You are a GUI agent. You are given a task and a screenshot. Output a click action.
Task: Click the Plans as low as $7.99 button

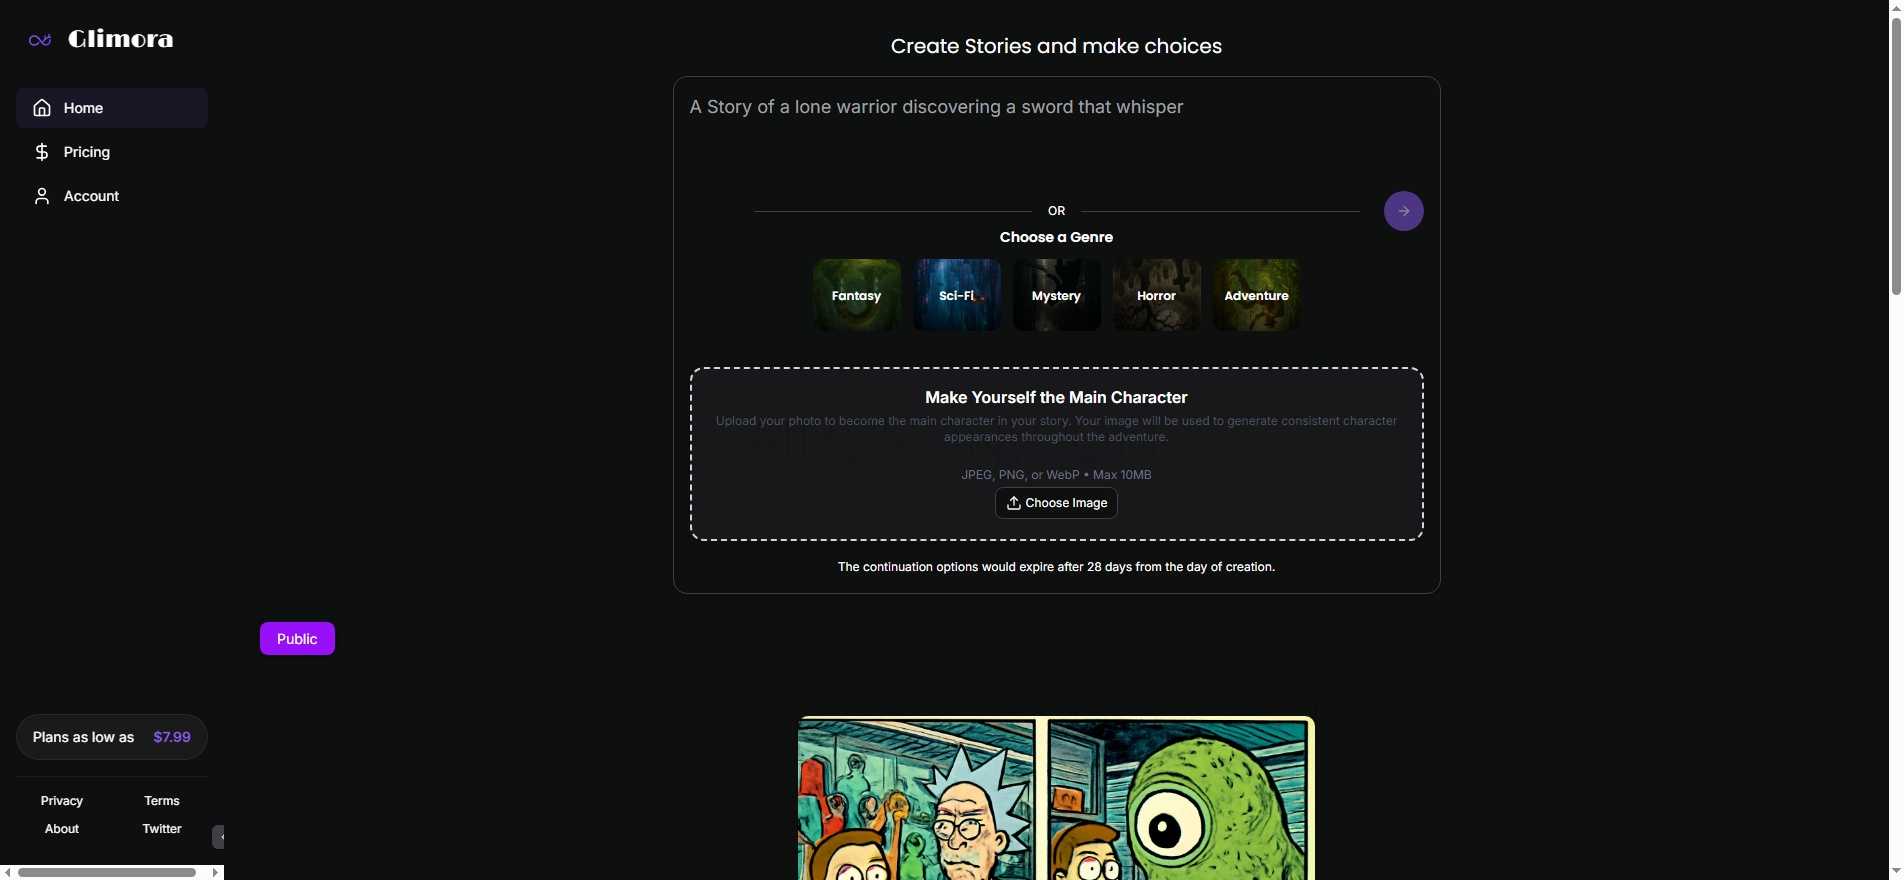111,737
